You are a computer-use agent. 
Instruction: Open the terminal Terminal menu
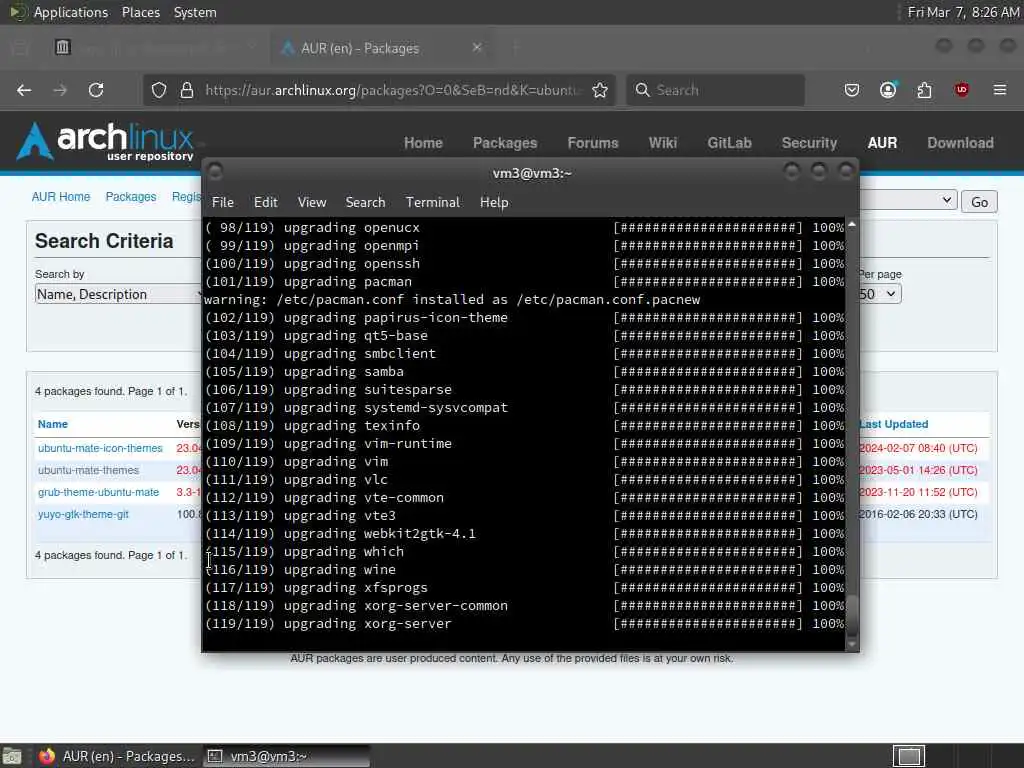pos(433,202)
